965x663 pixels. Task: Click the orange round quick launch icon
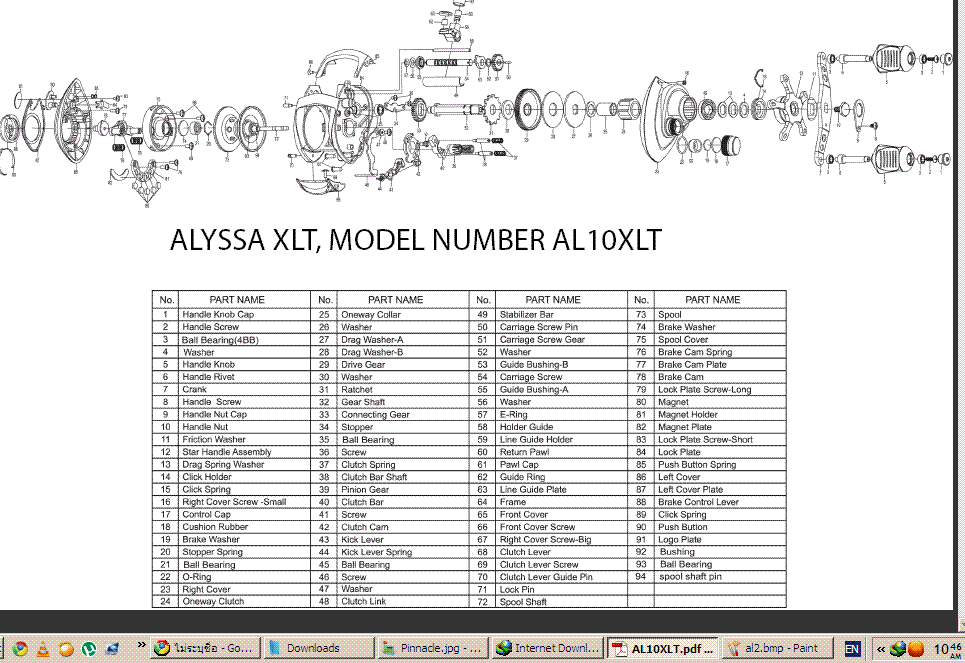point(66,648)
